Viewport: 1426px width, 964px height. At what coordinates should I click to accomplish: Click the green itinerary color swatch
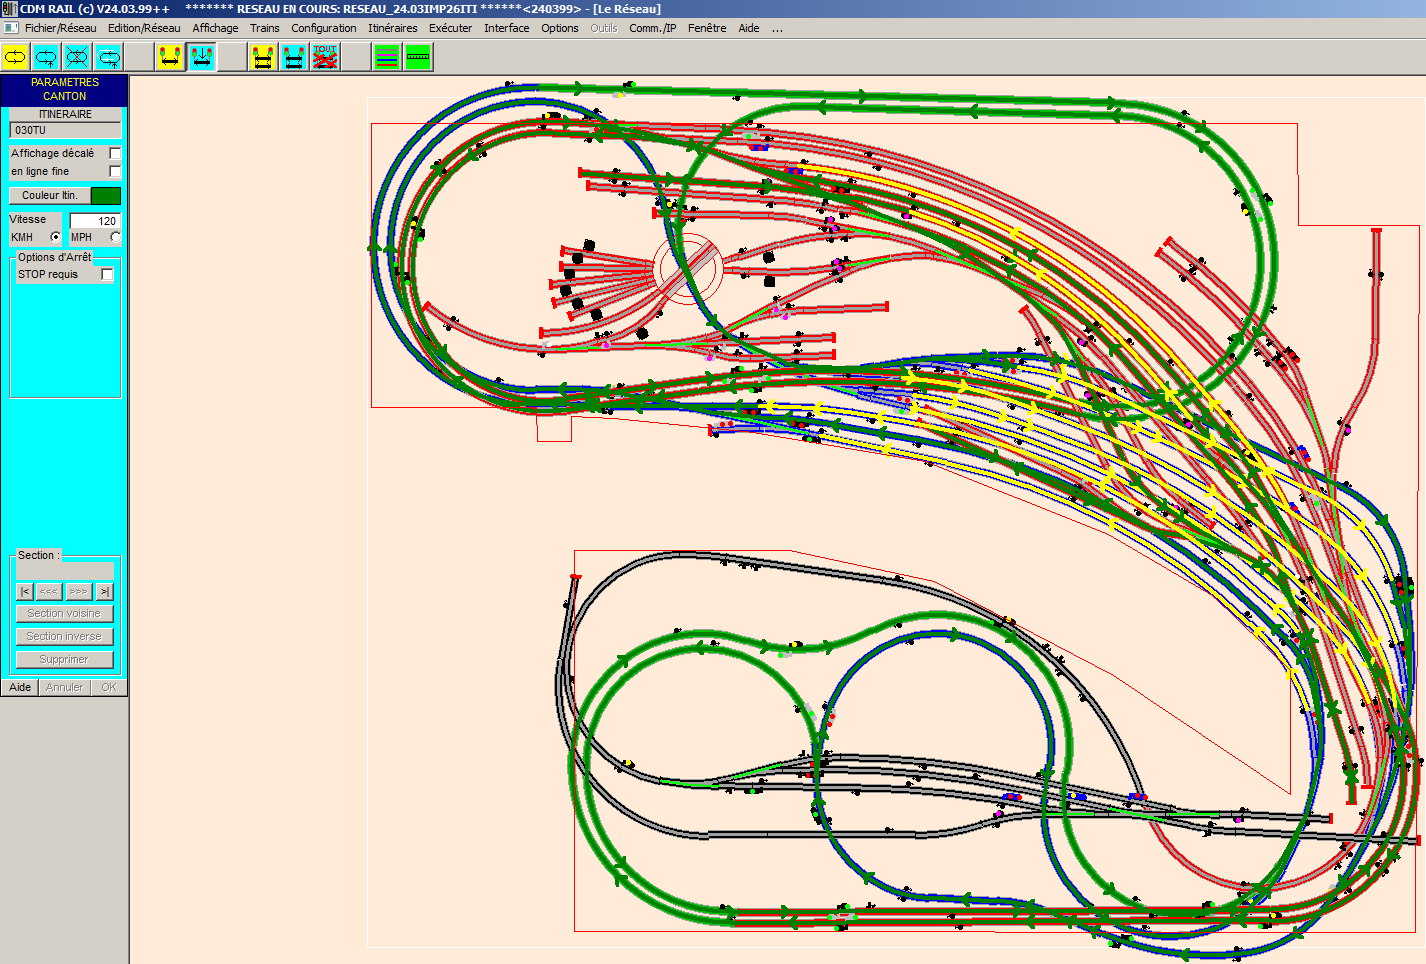[x=106, y=195]
